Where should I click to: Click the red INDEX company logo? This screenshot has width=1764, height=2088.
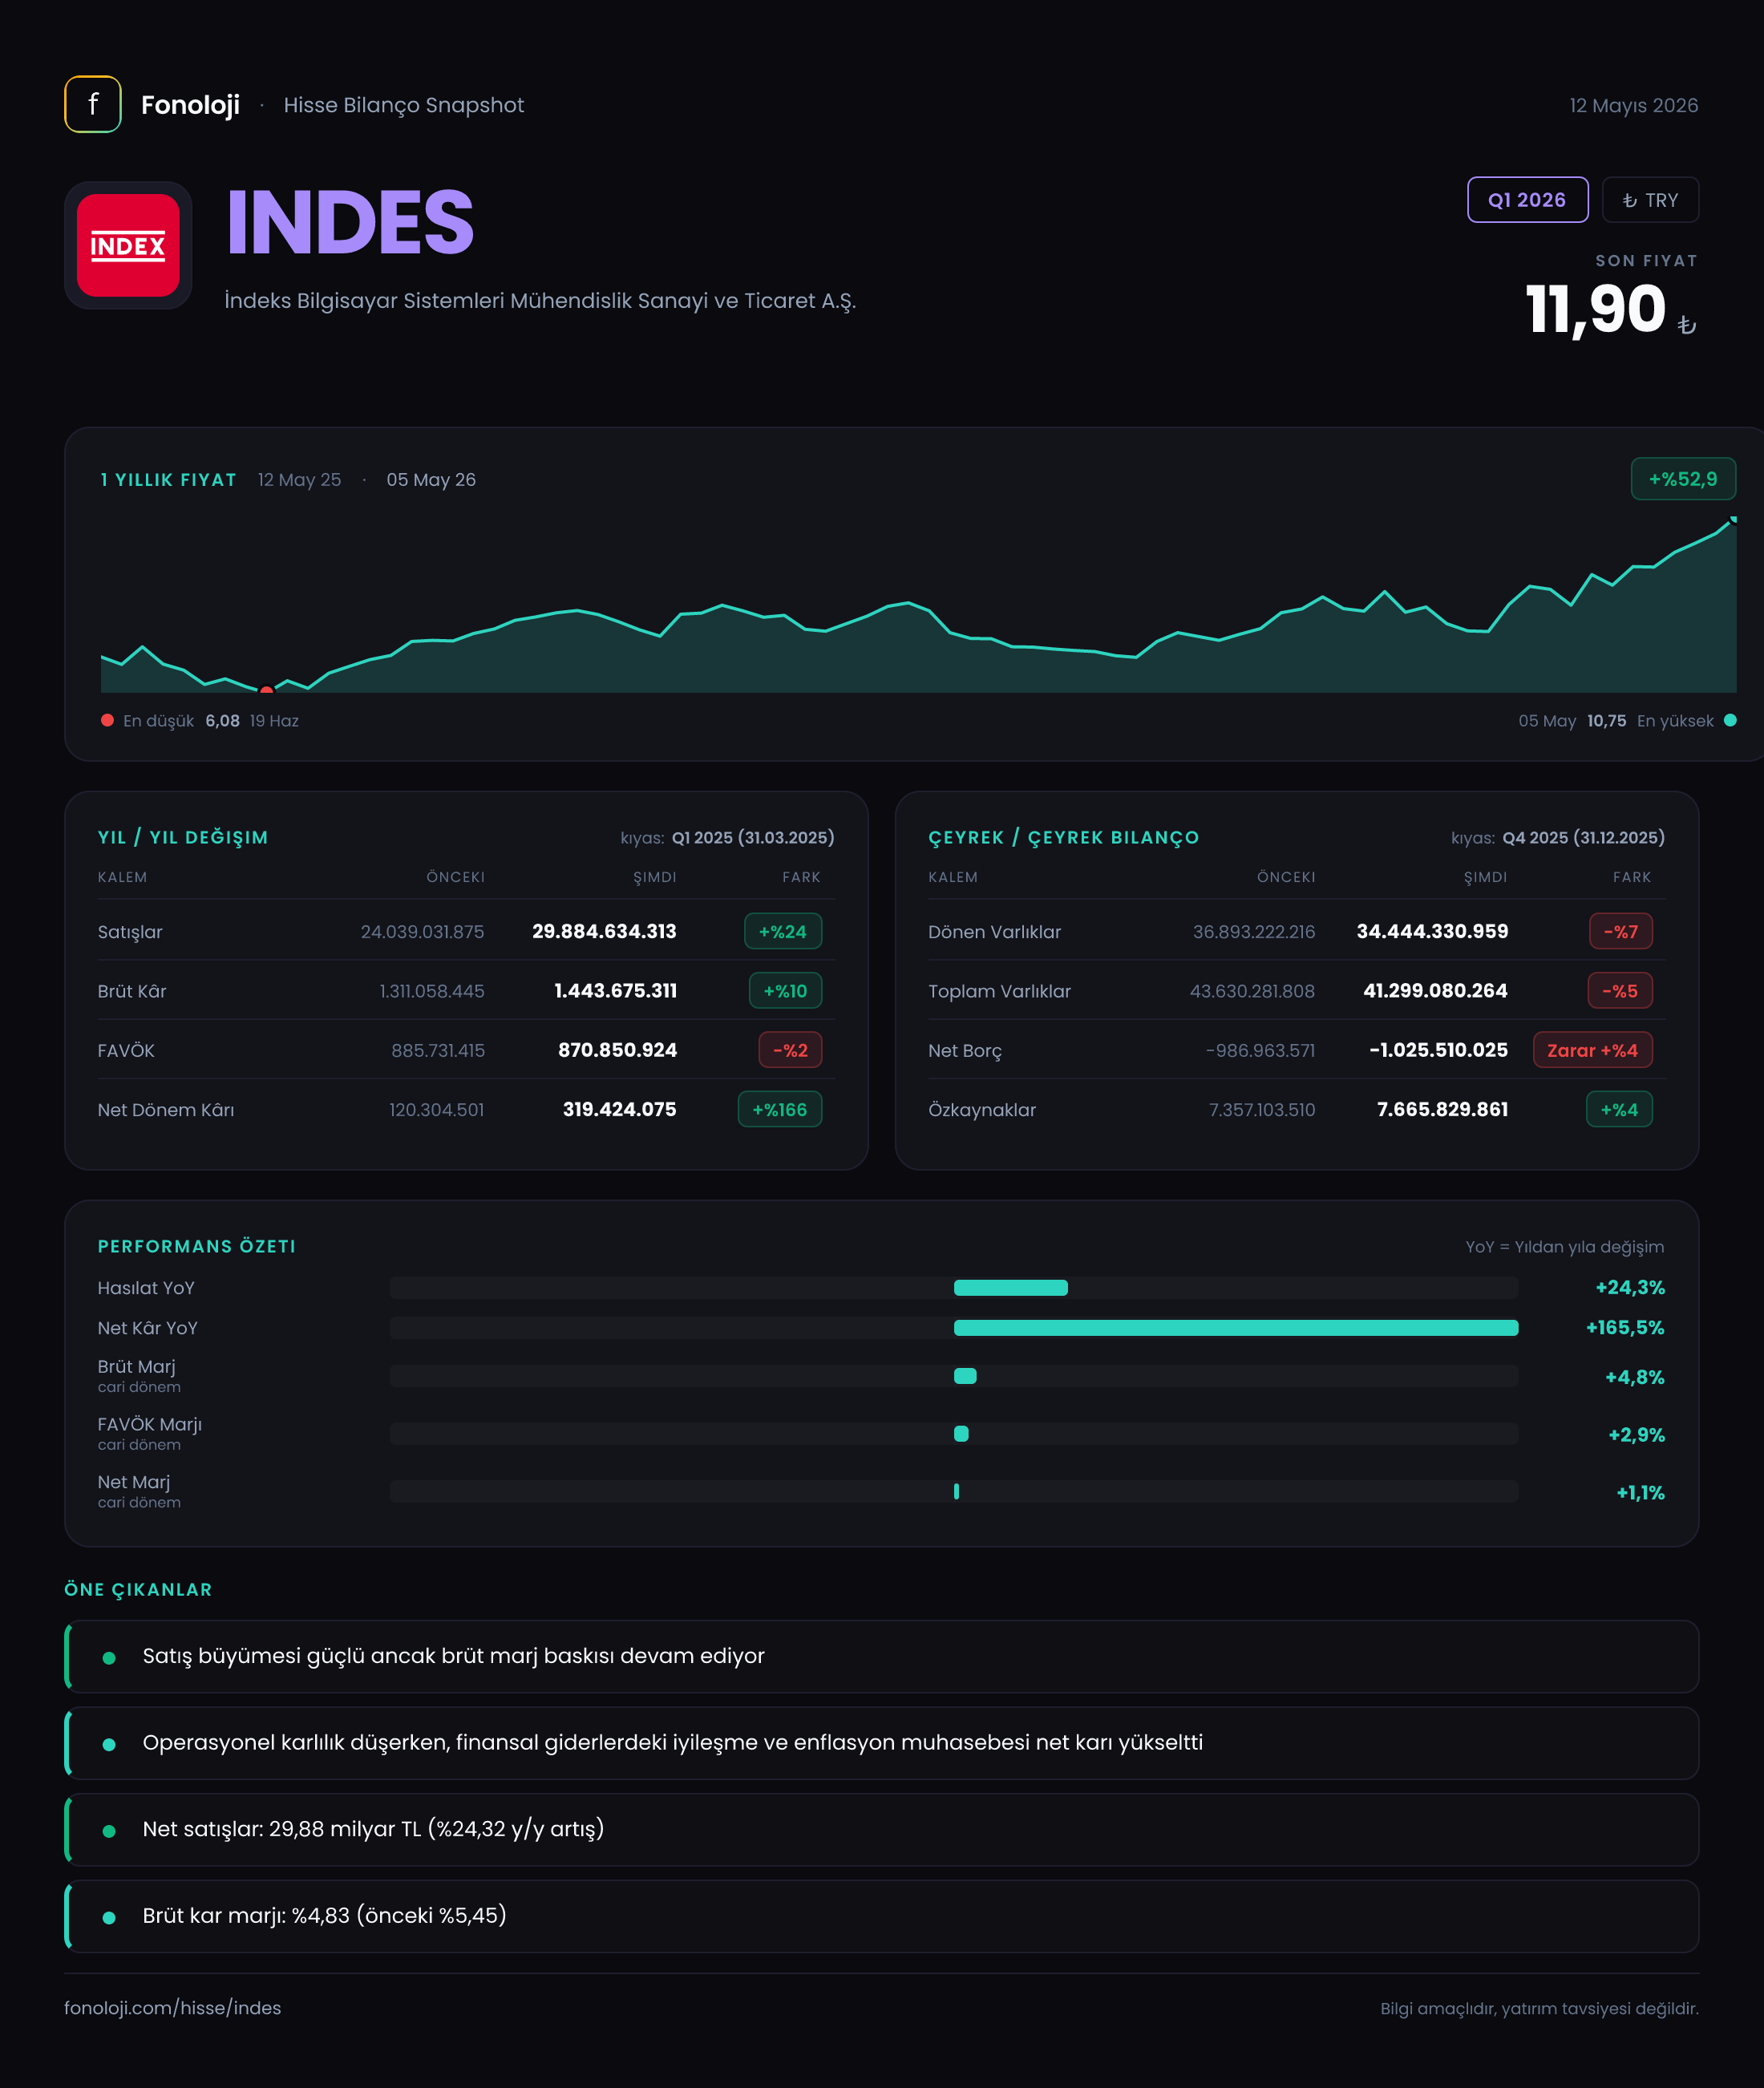[x=128, y=245]
